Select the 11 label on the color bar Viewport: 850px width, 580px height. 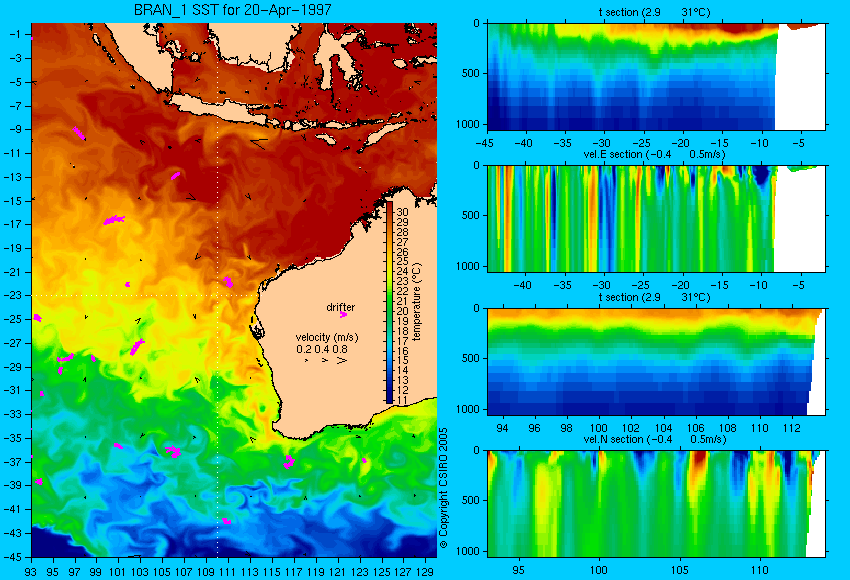pos(402,400)
